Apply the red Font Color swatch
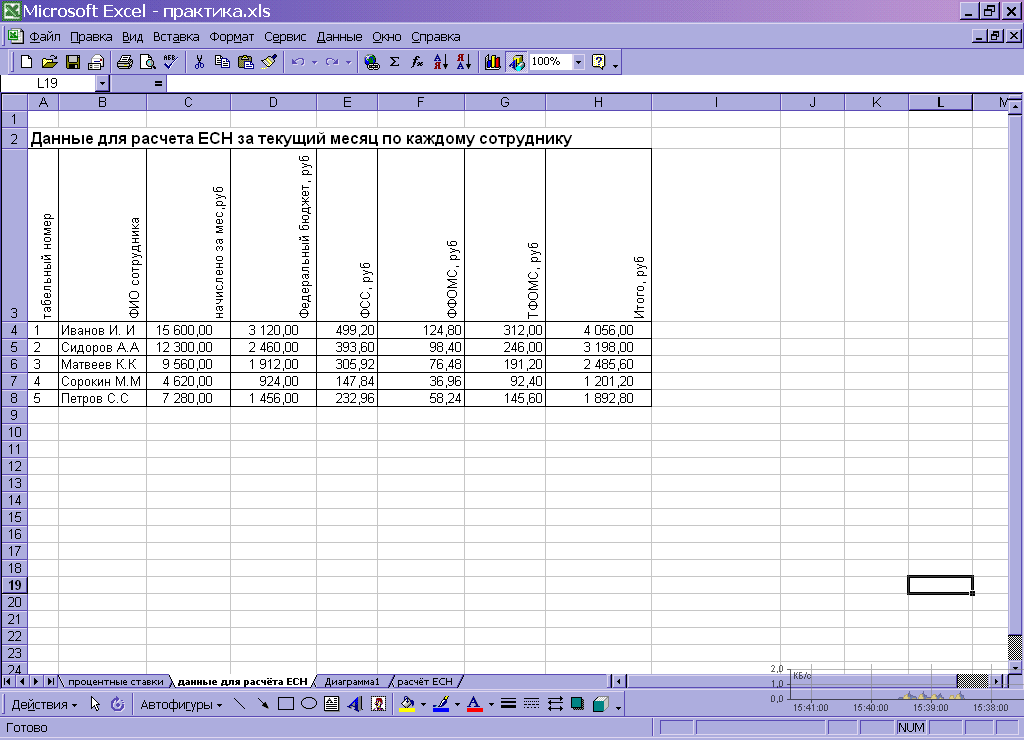The width and height of the screenshot is (1024, 740). [475, 704]
